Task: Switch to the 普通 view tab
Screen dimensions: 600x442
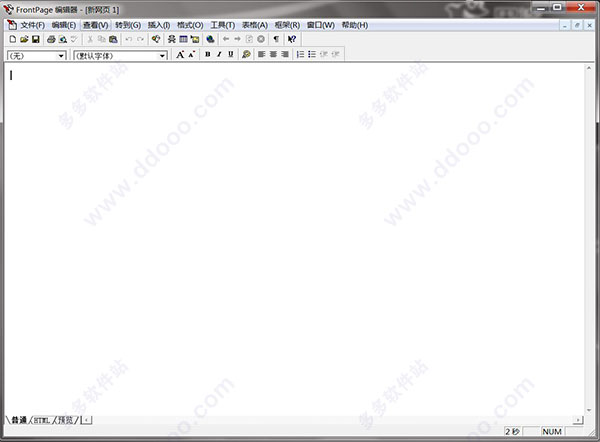Action: point(19,420)
